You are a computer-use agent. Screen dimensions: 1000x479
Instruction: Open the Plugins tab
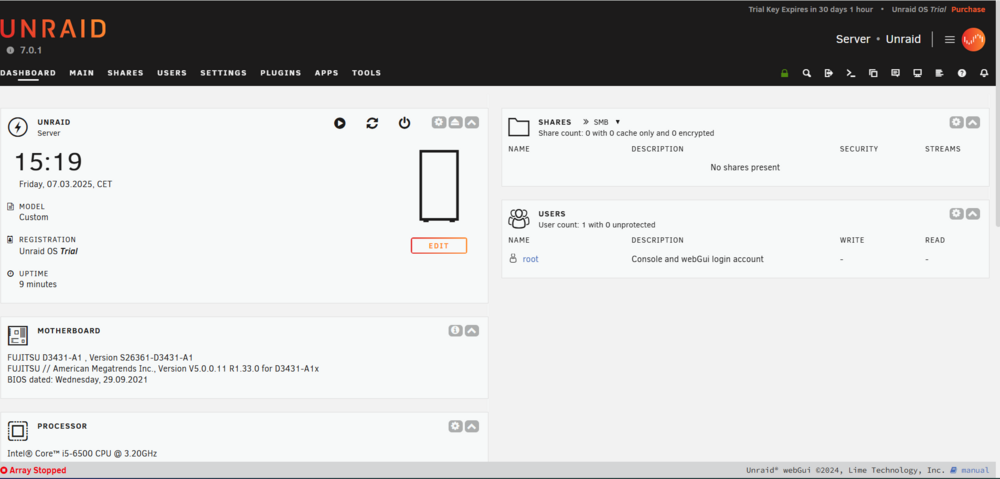click(x=281, y=73)
